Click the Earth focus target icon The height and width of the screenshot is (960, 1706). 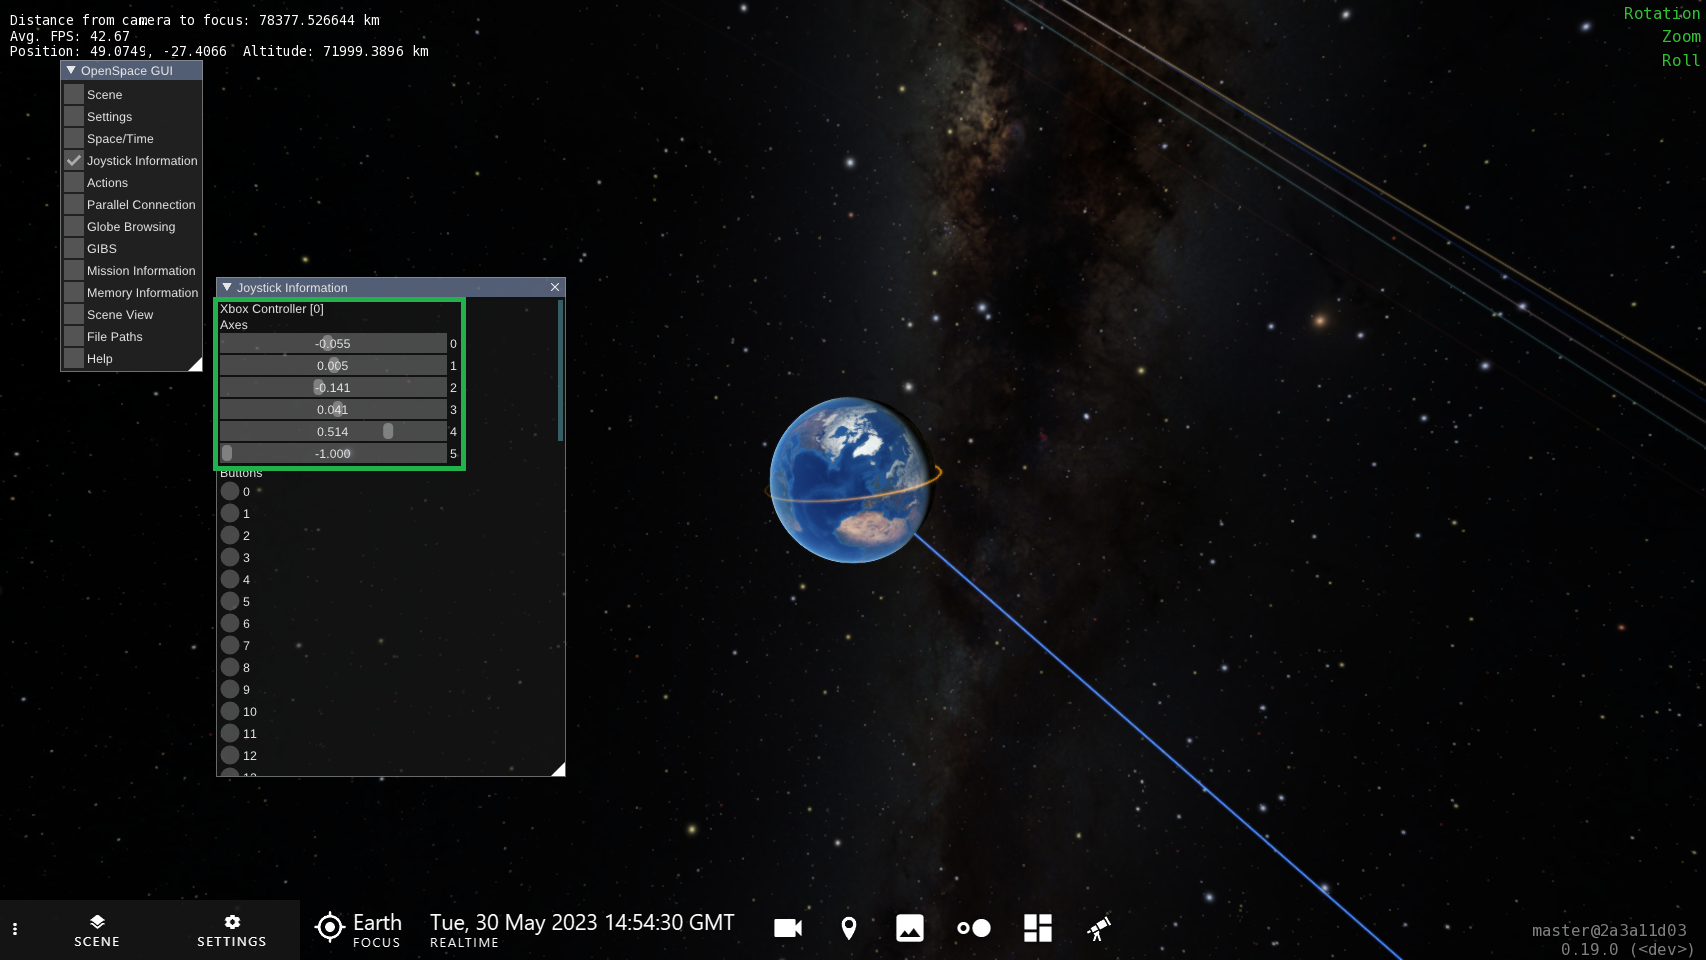point(330,927)
